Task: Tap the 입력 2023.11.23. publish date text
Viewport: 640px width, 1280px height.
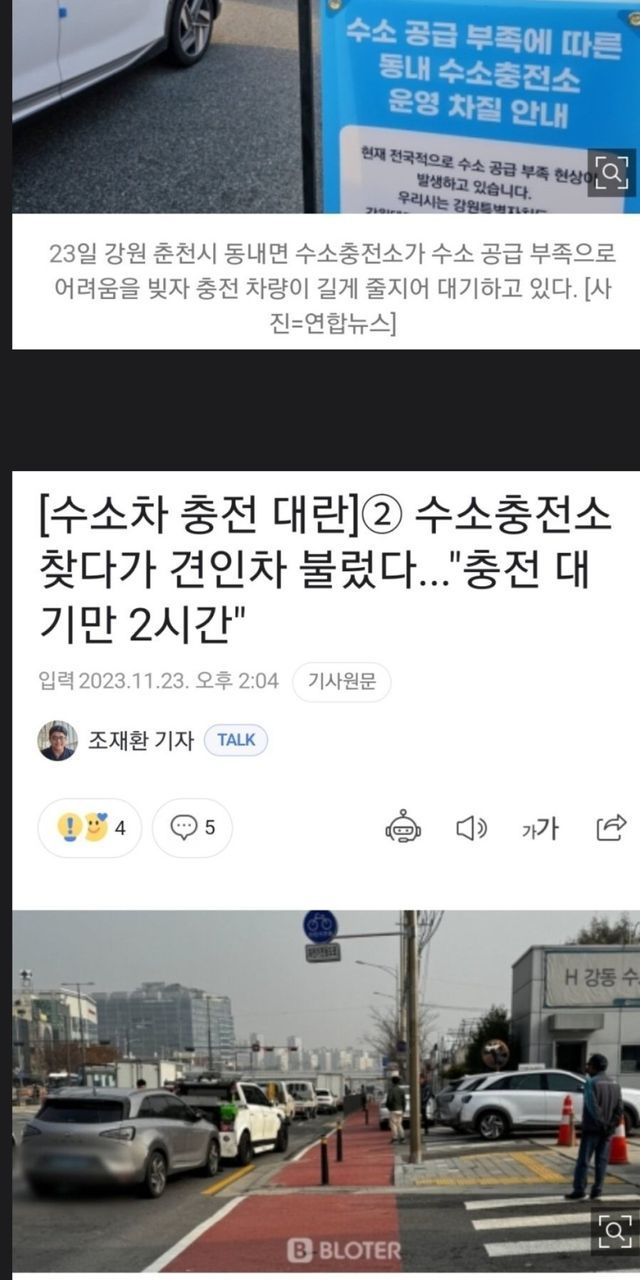Action: pos(159,682)
